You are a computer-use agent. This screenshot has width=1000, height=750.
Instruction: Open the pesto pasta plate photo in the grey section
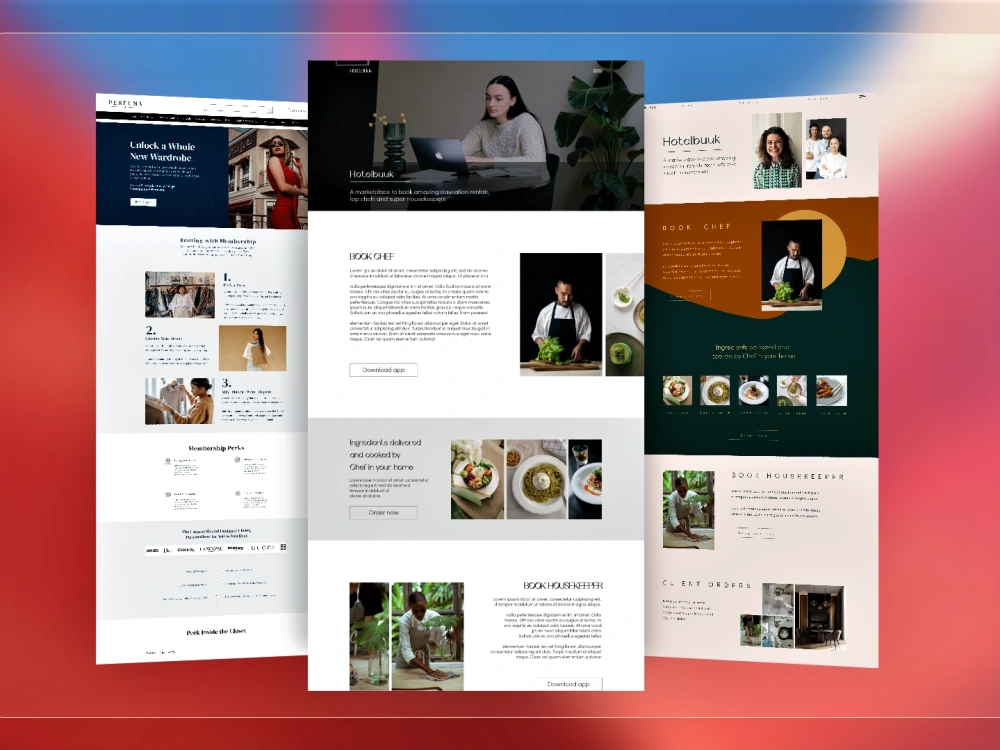tap(536, 479)
